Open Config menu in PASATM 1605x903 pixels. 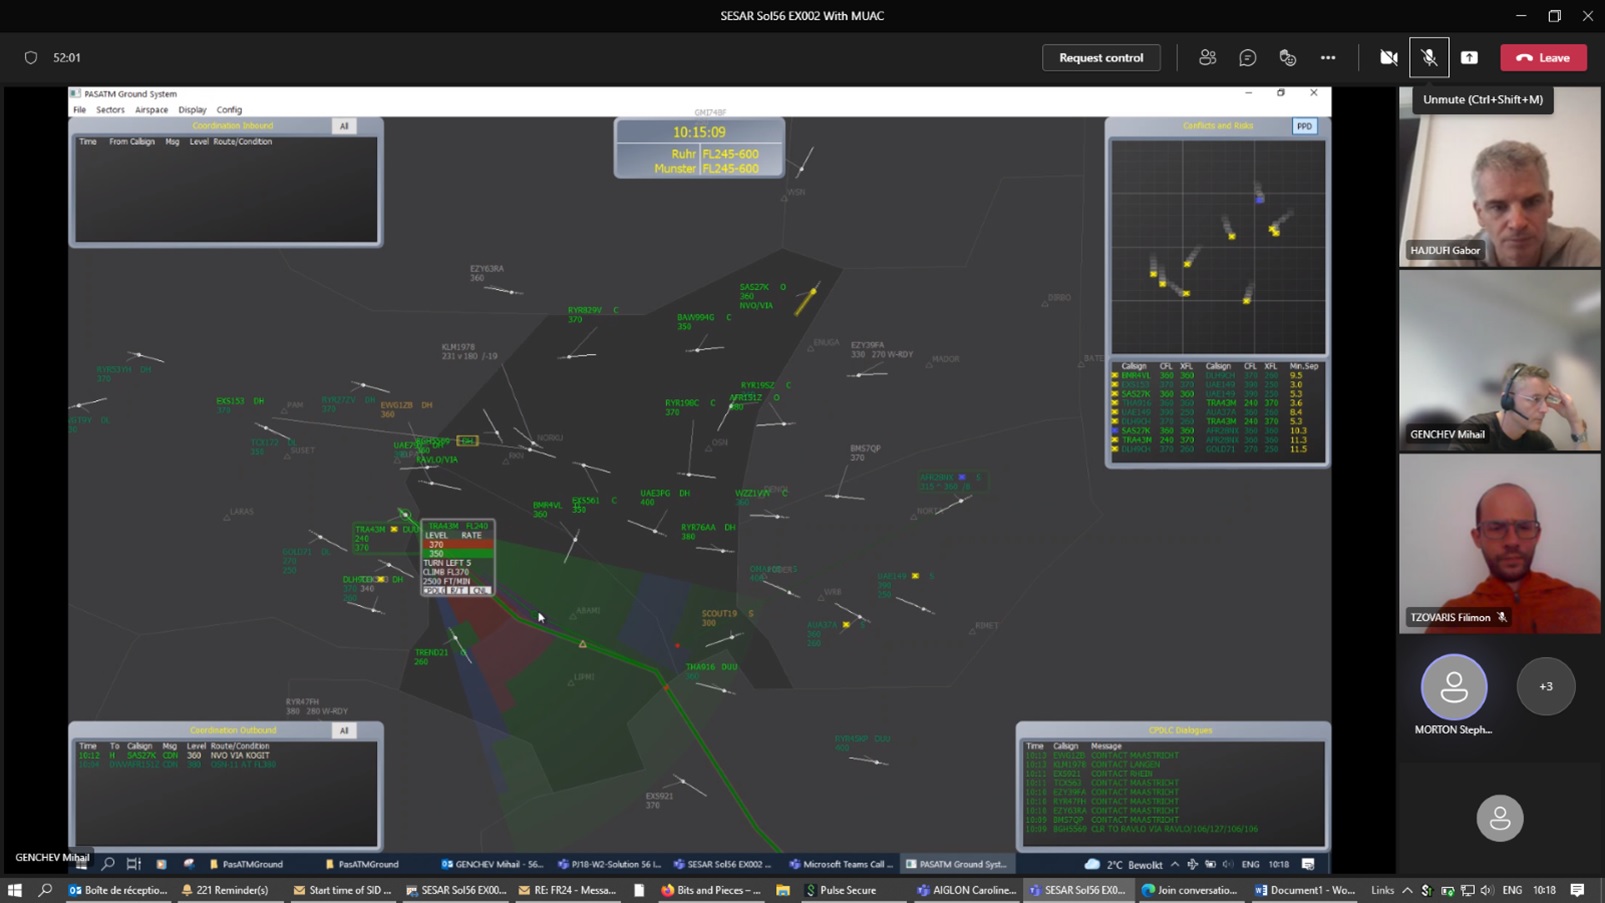pyautogui.click(x=229, y=110)
